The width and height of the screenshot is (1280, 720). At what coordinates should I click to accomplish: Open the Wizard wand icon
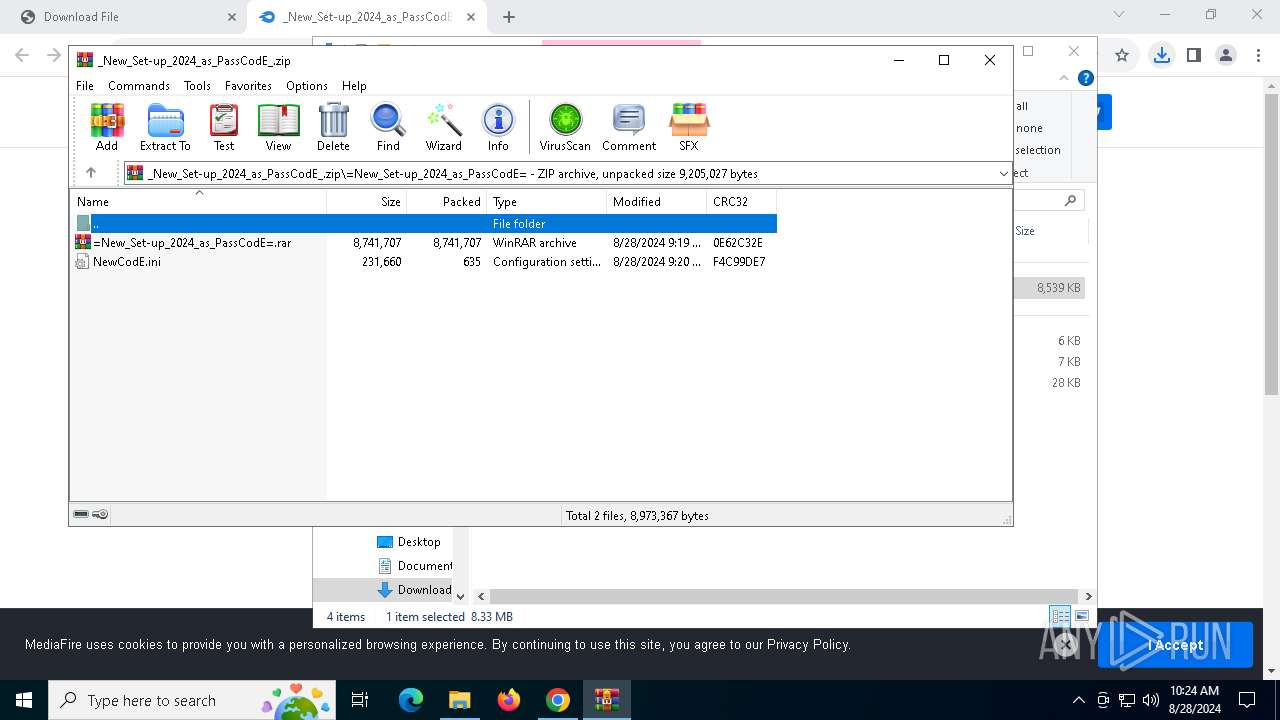pos(443,127)
